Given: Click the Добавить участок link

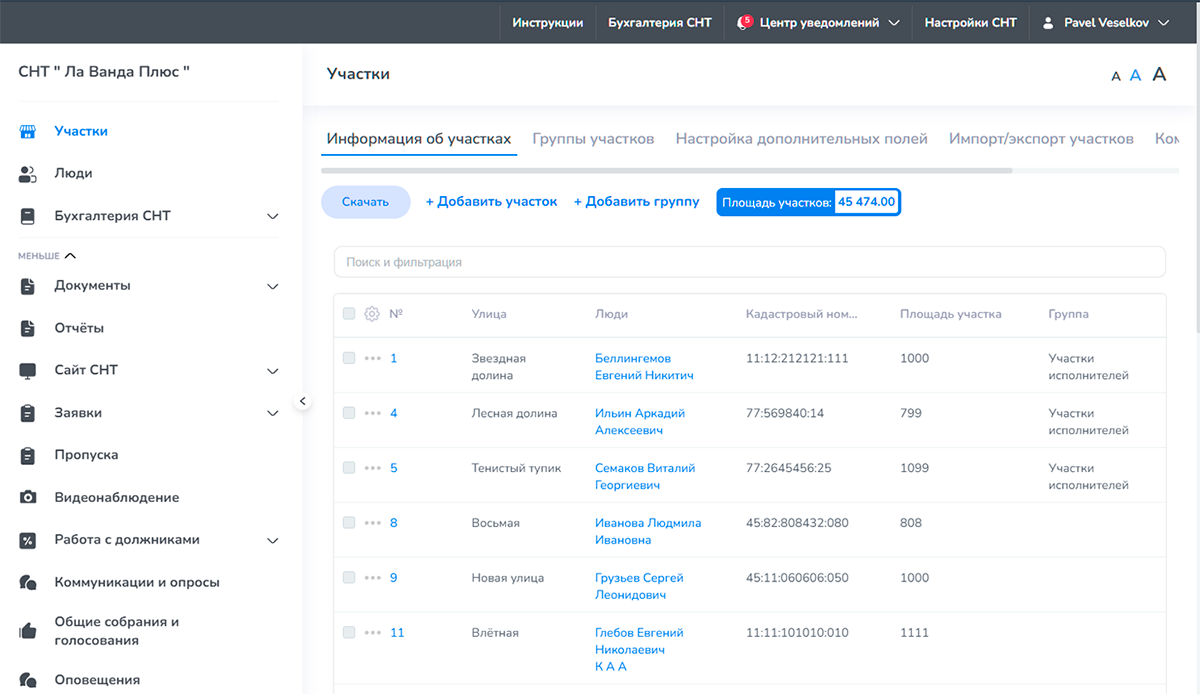Looking at the screenshot, I should tap(492, 202).
